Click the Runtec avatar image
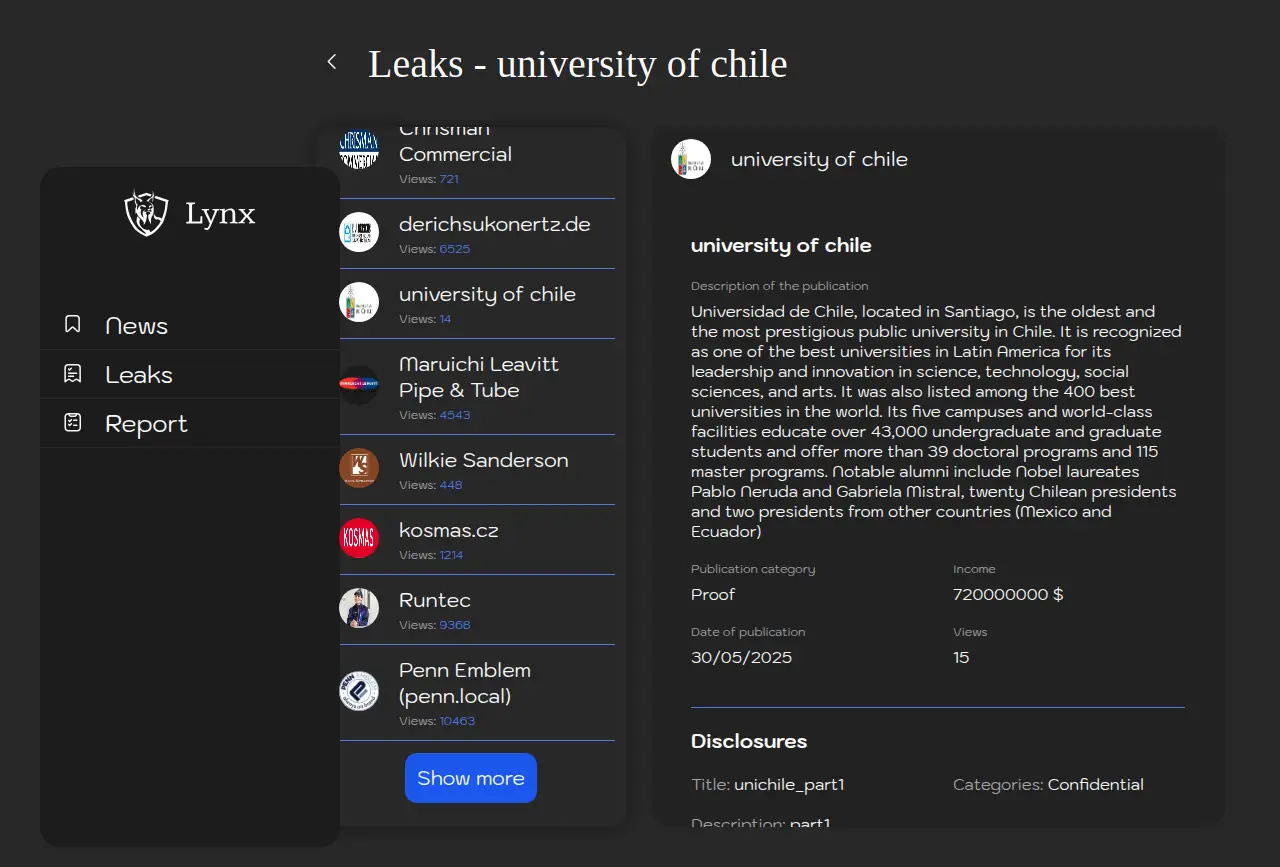Image resolution: width=1280 pixels, height=867 pixels. (x=359, y=608)
